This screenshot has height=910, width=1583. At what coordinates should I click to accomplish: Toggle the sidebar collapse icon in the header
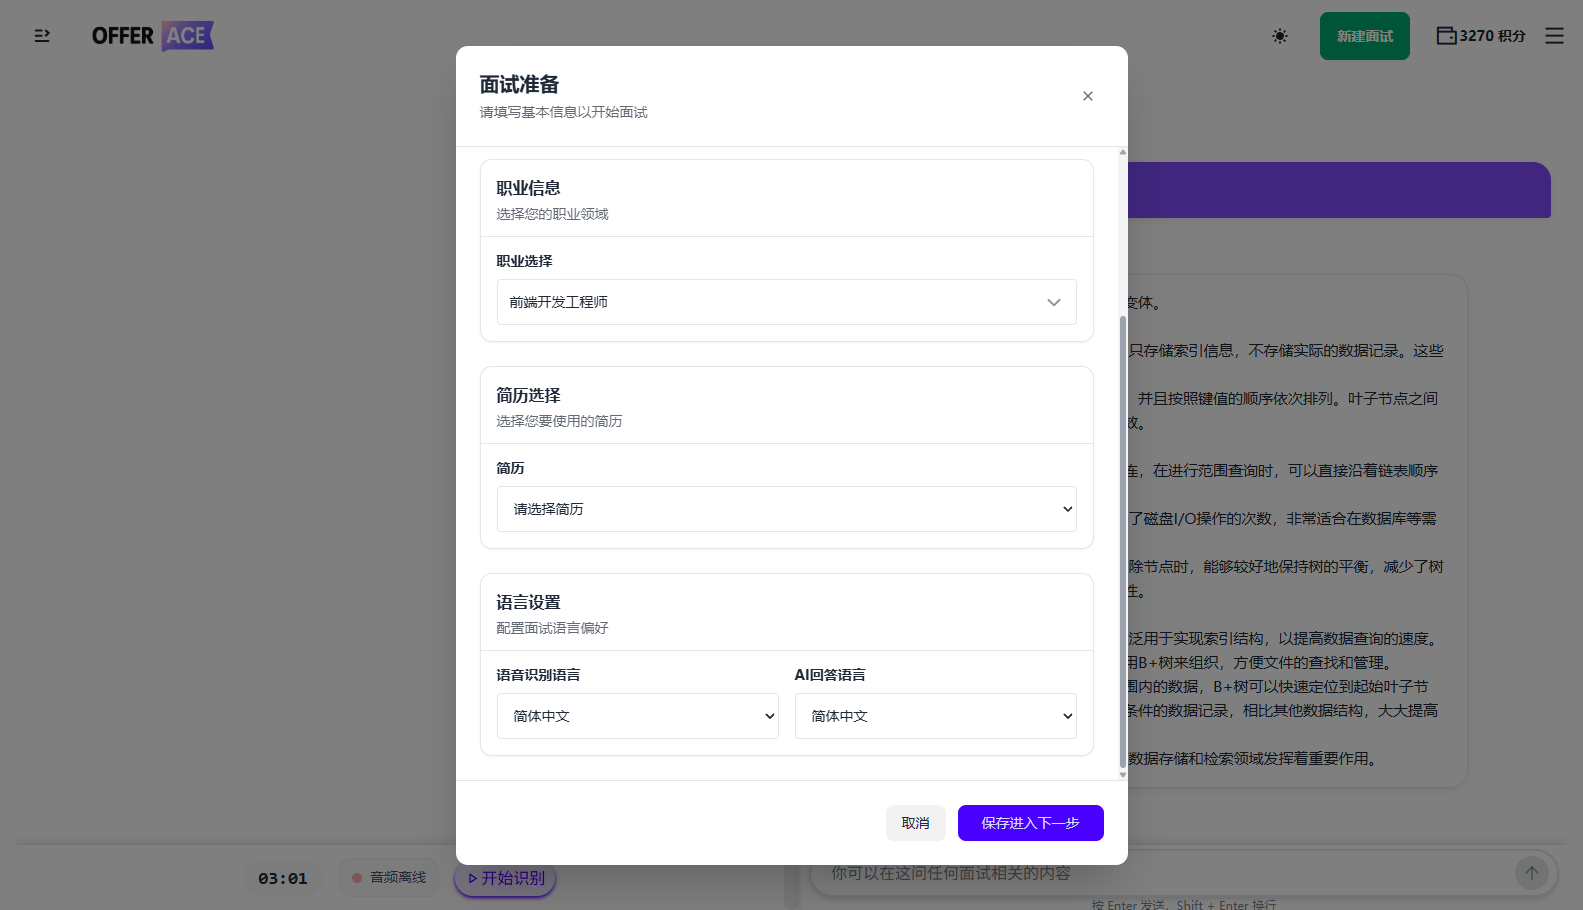tap(42, 36)
